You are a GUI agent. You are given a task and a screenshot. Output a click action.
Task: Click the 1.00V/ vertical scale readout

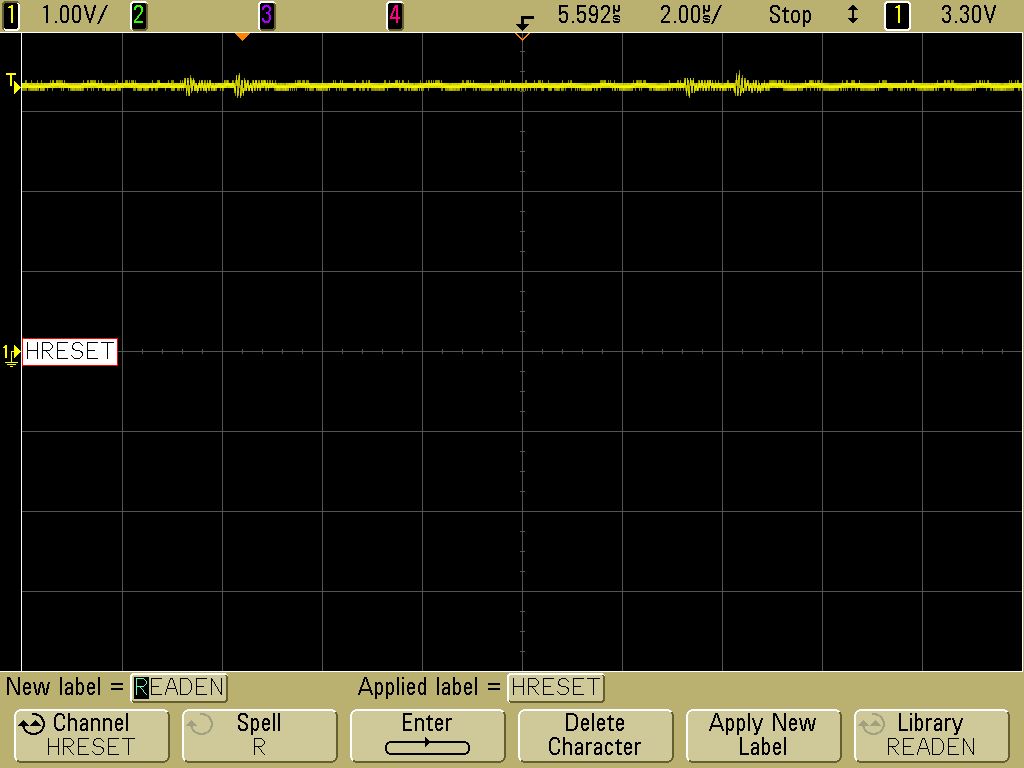[x=73, y=15]
